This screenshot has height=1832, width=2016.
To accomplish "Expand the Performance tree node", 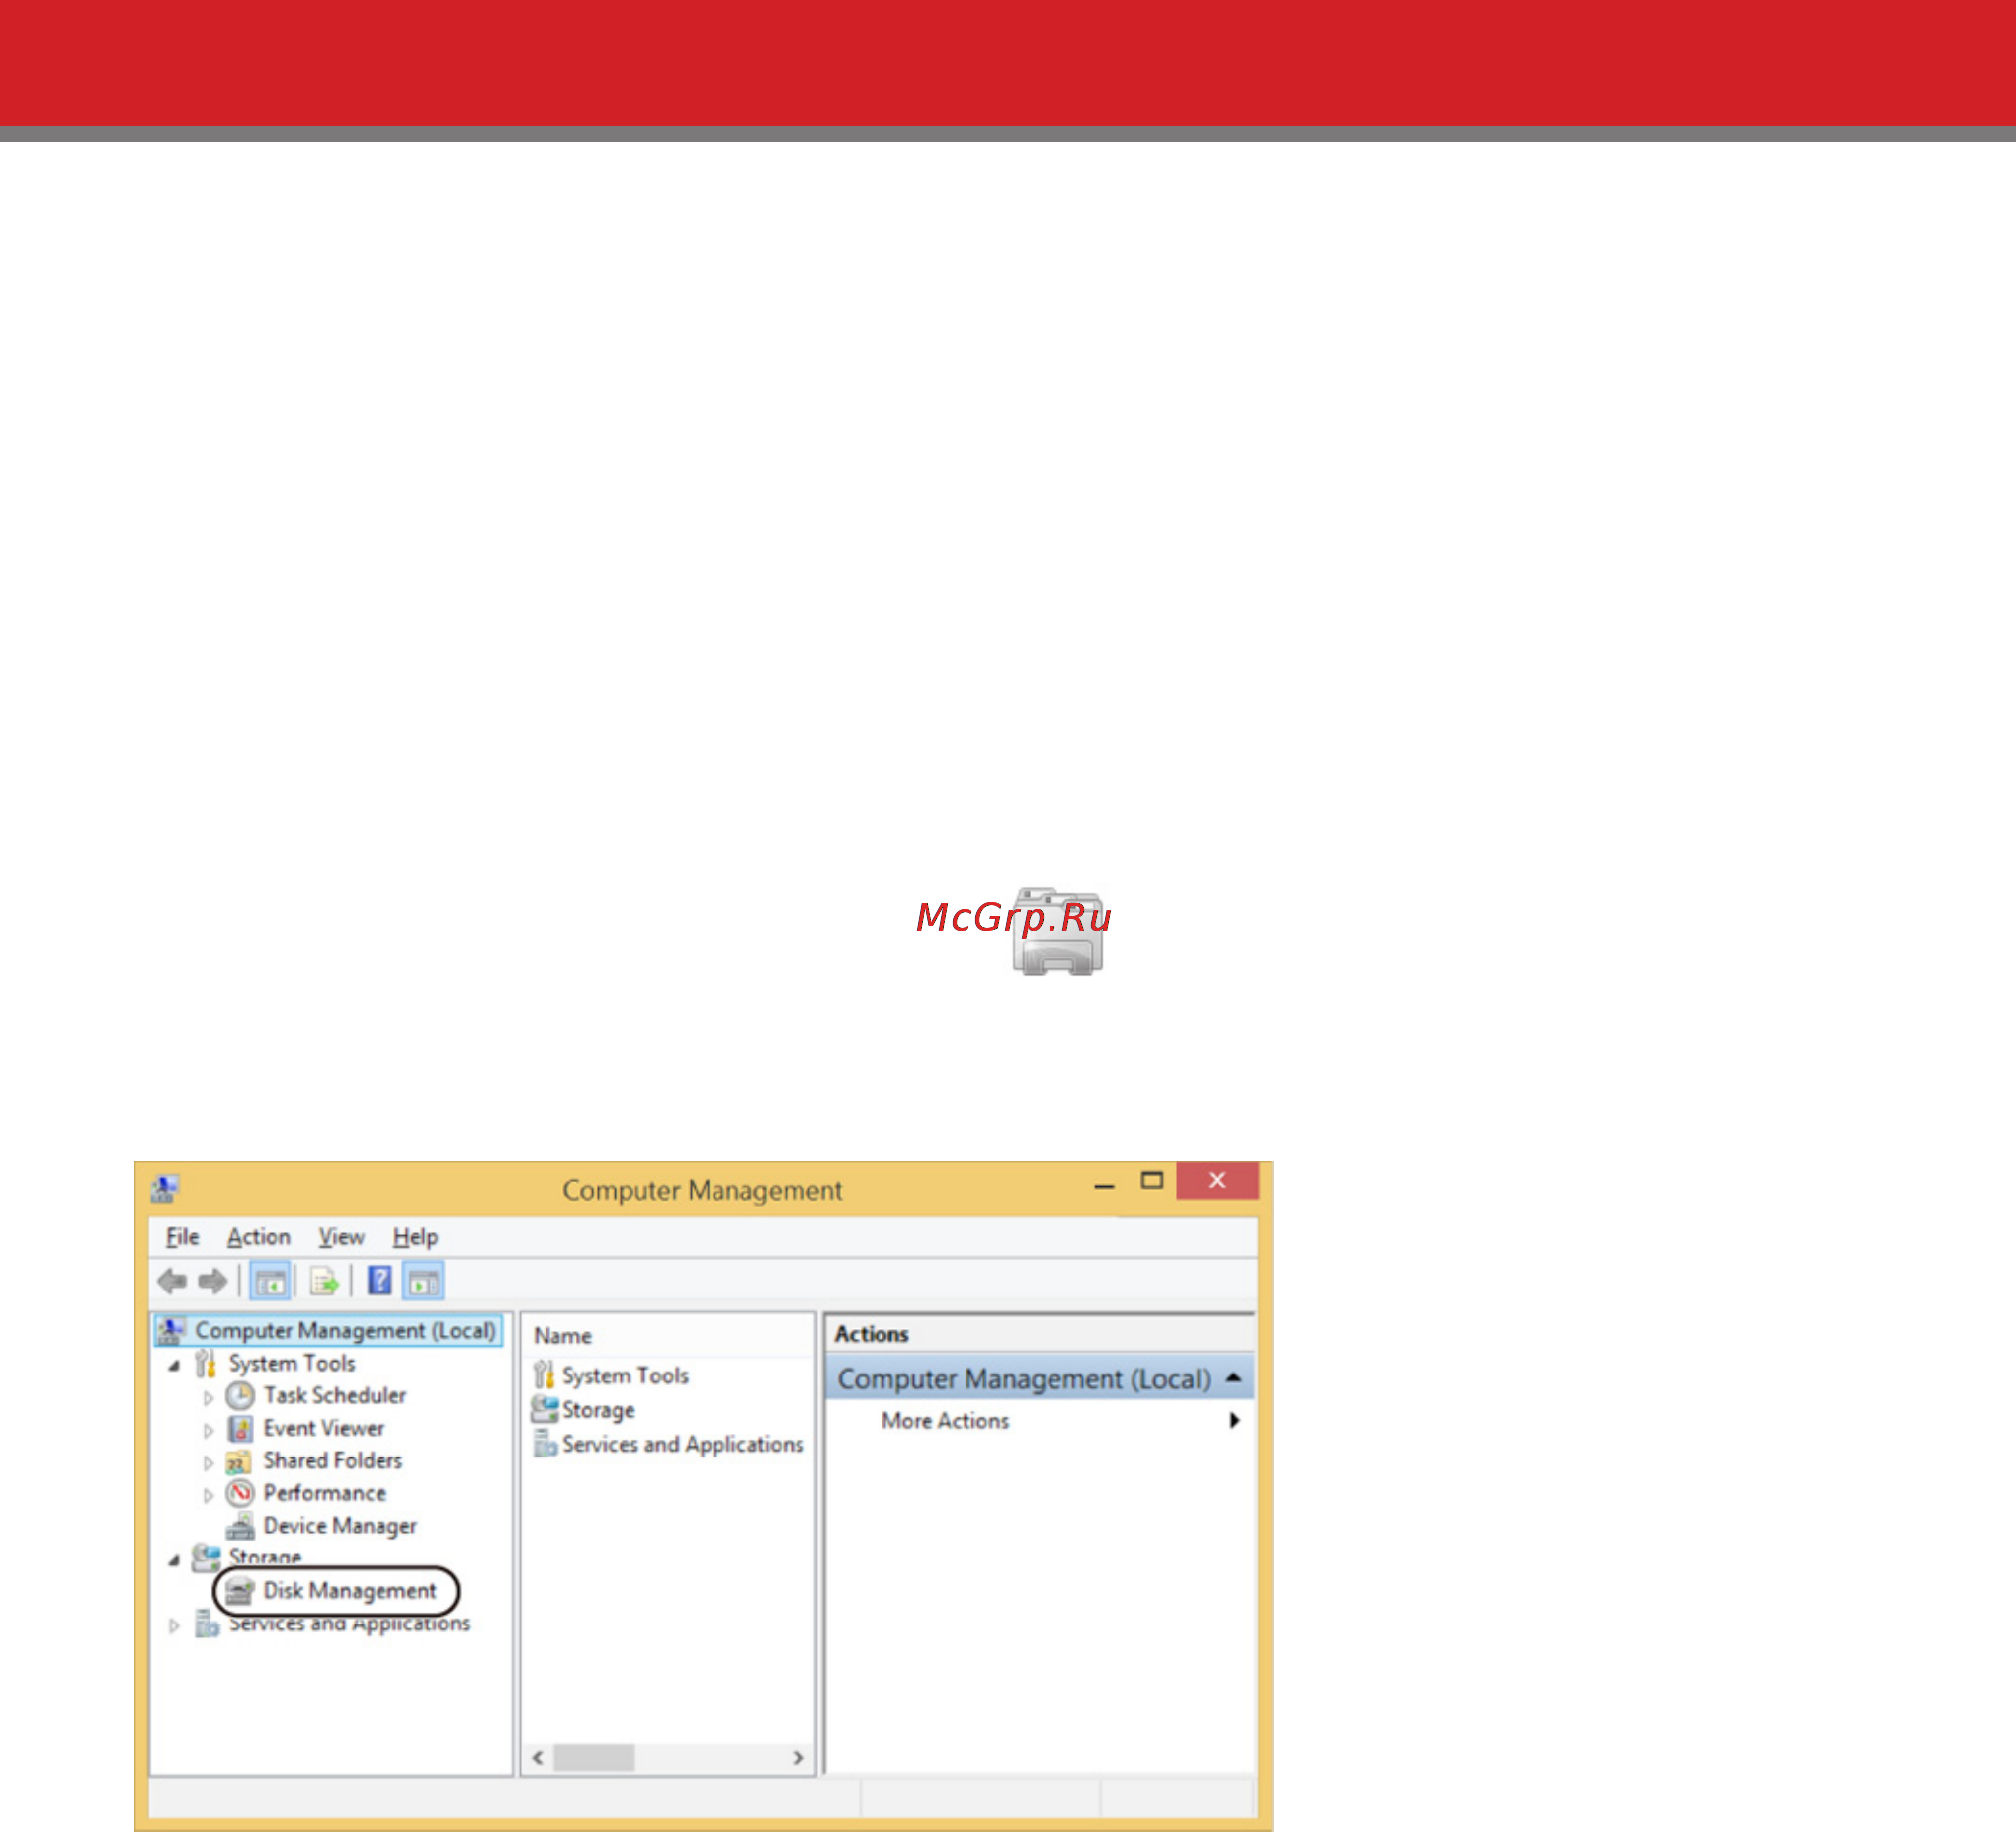I will [x=208, y=1496].
